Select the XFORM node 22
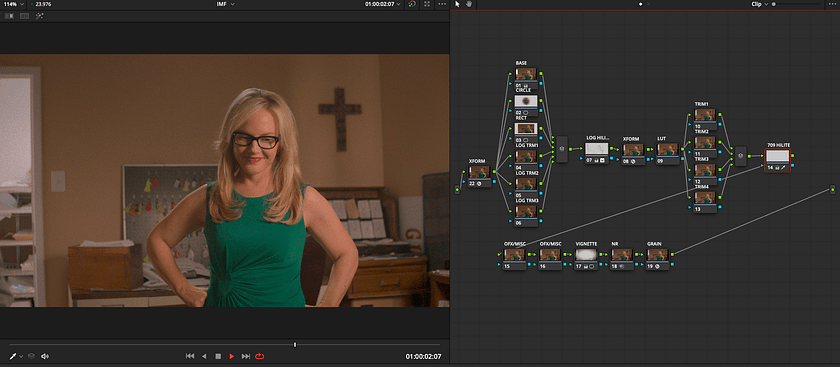This screenshot has width=840, height=367. pyautogui.click(x=479, y=176)
